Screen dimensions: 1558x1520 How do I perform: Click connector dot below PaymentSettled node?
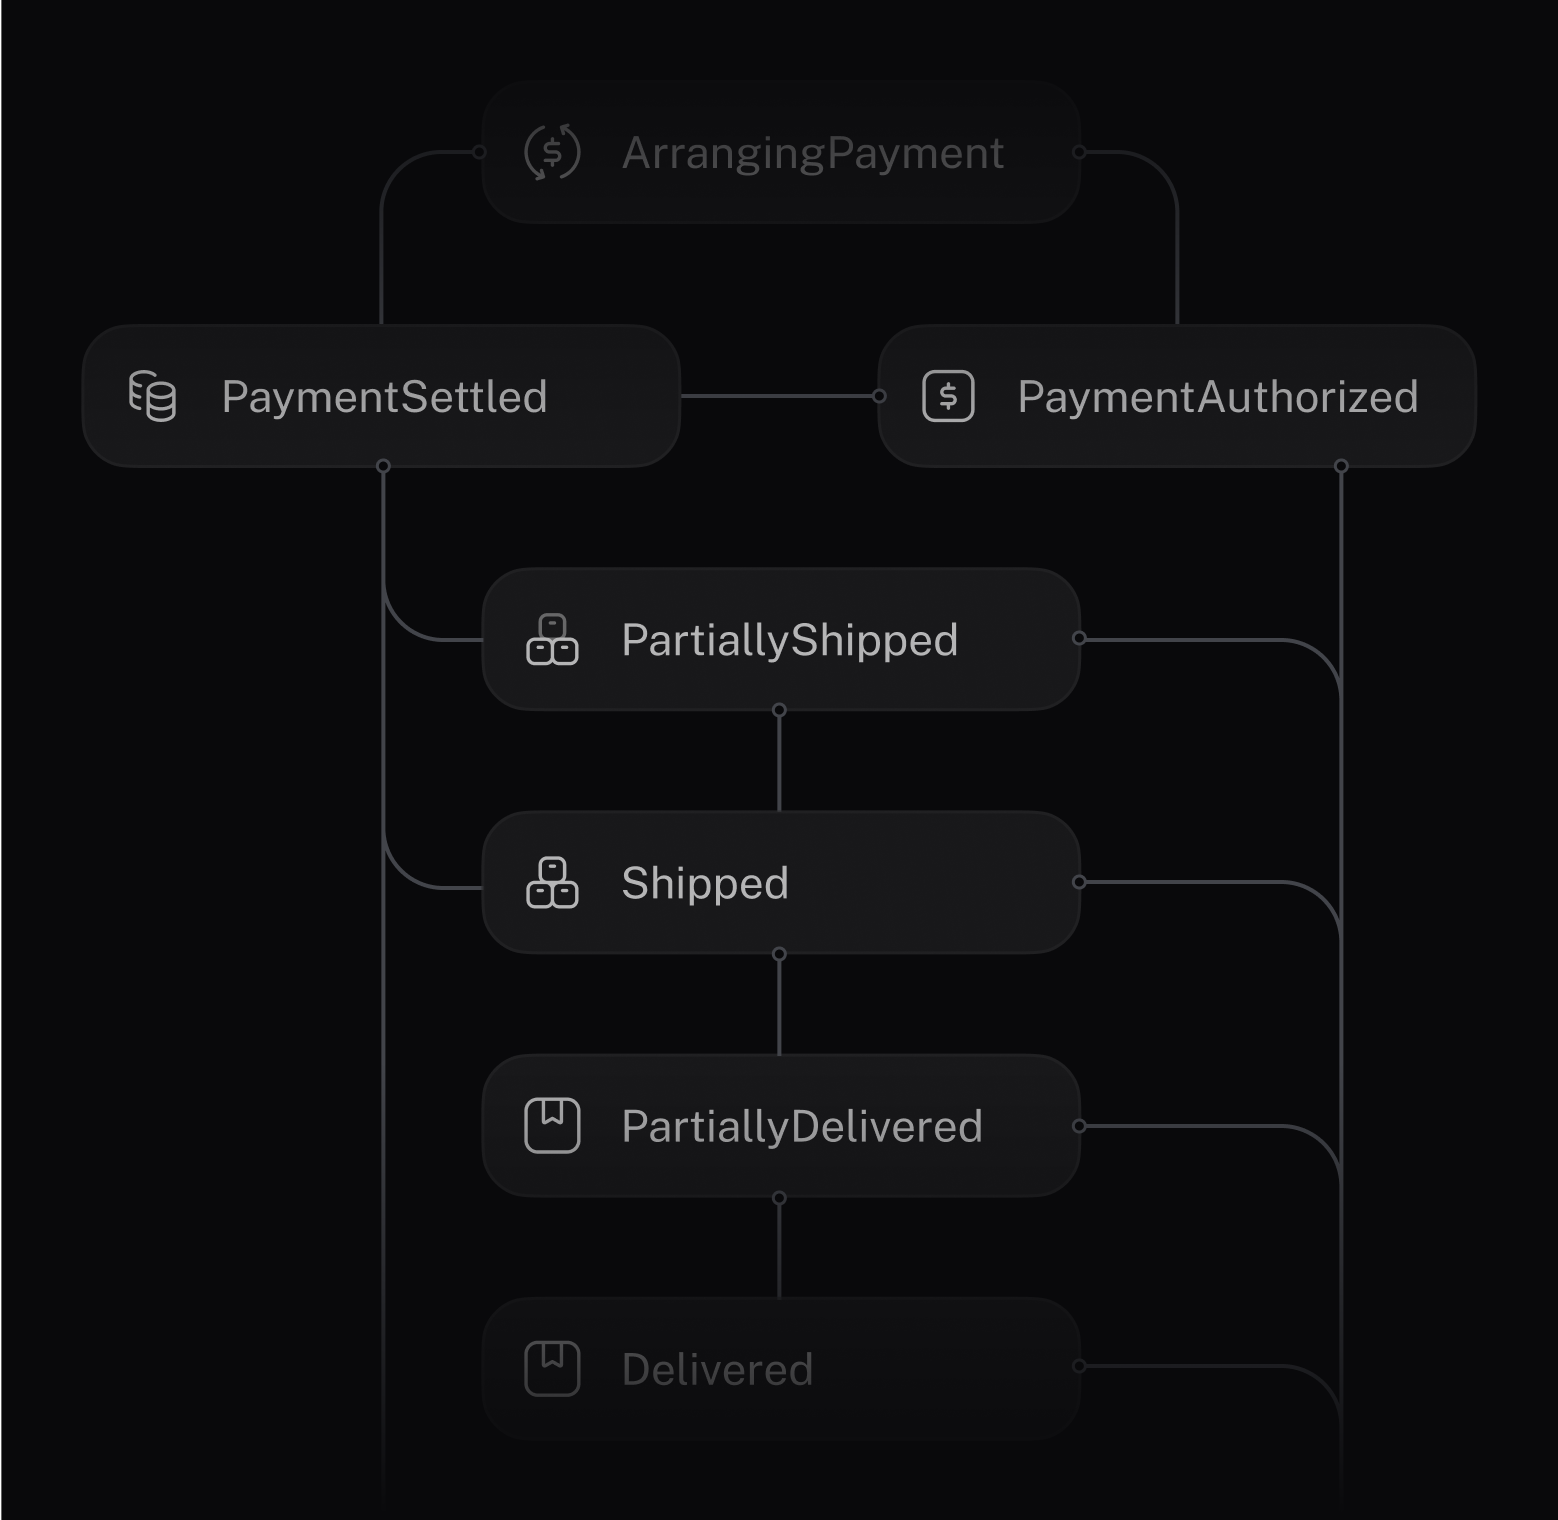(383, 466)
